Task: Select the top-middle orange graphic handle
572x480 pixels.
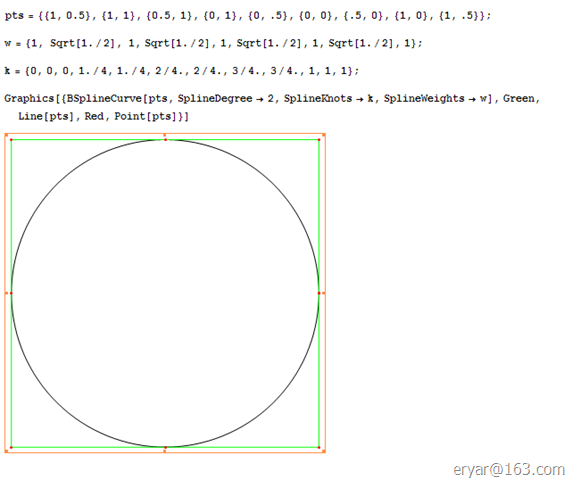Action: (165, 135)
